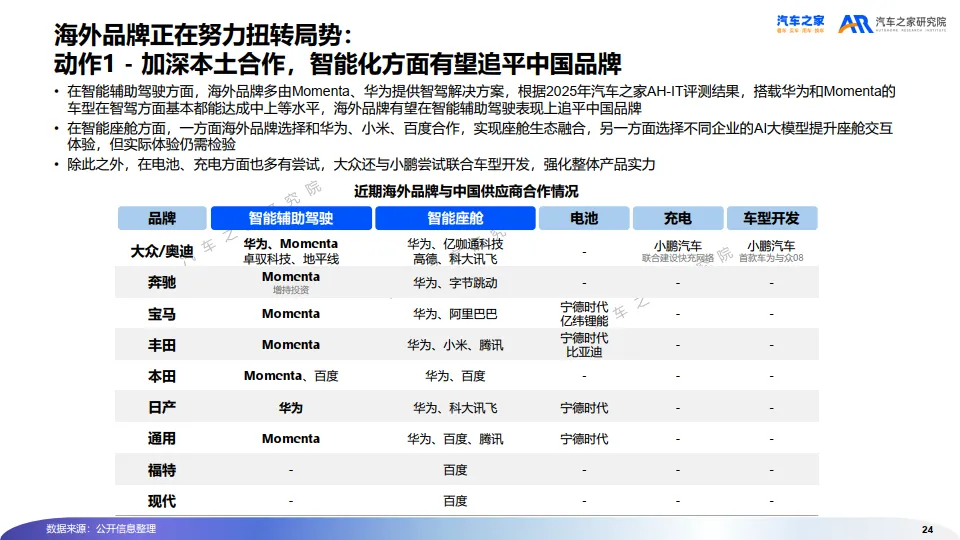Click the 奔驰 brand row label

point(162,282)
